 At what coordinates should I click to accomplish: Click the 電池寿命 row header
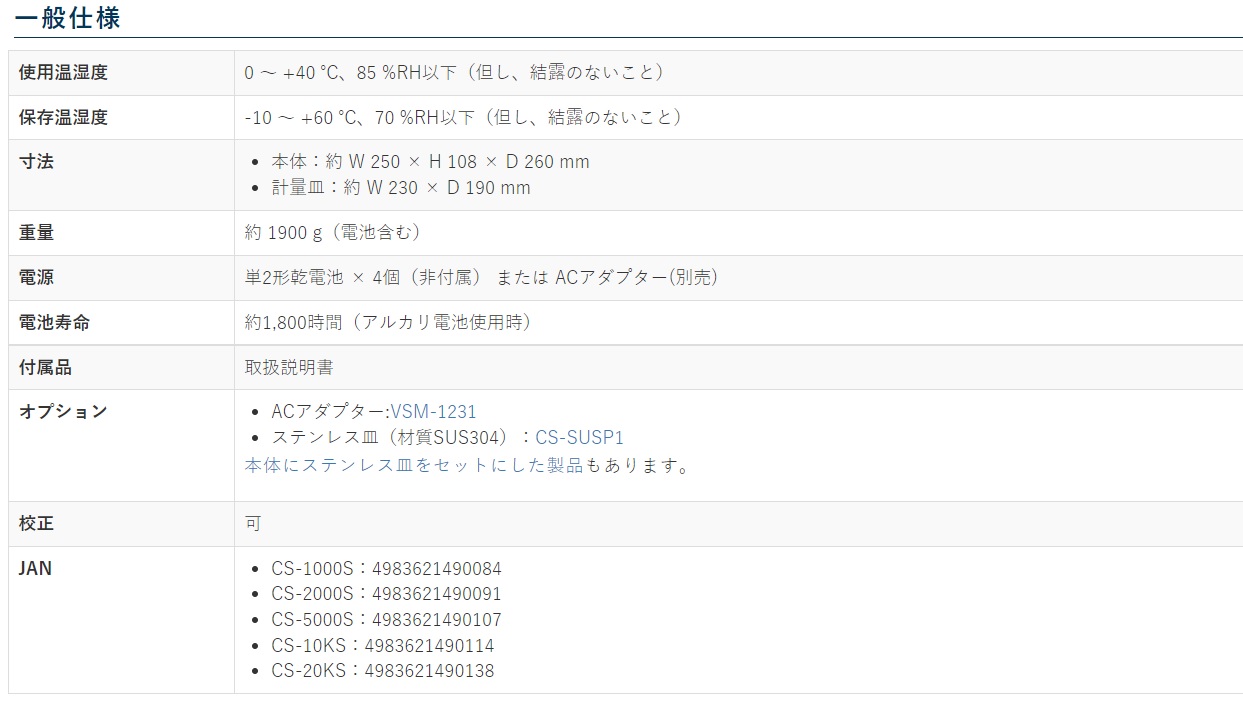point(54,322)
